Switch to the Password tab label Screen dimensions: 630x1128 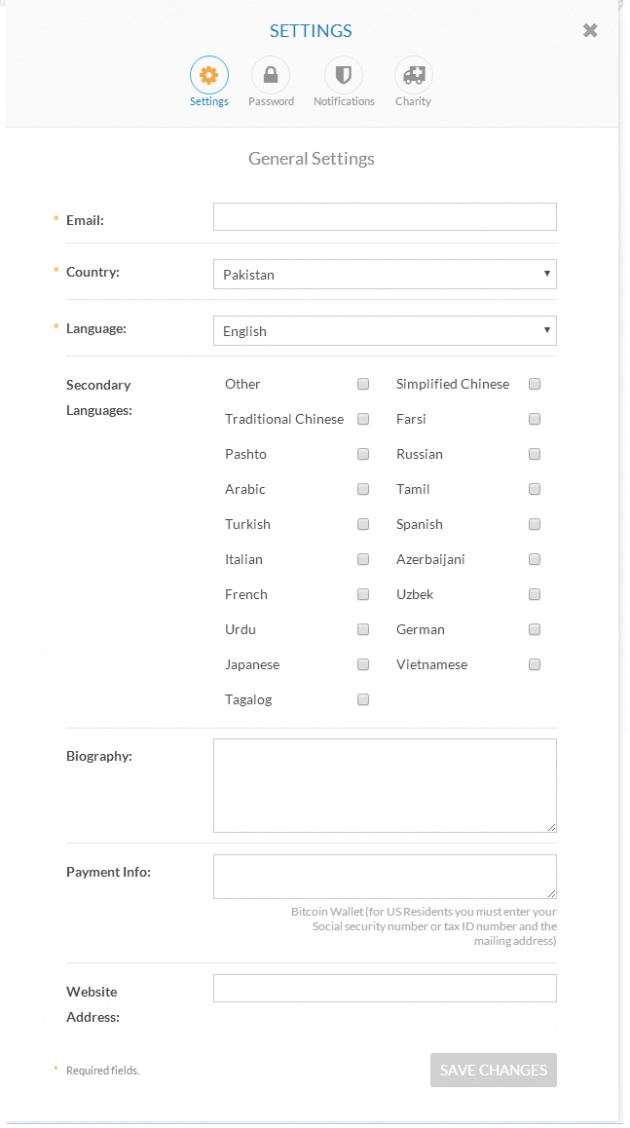(271, 101)
